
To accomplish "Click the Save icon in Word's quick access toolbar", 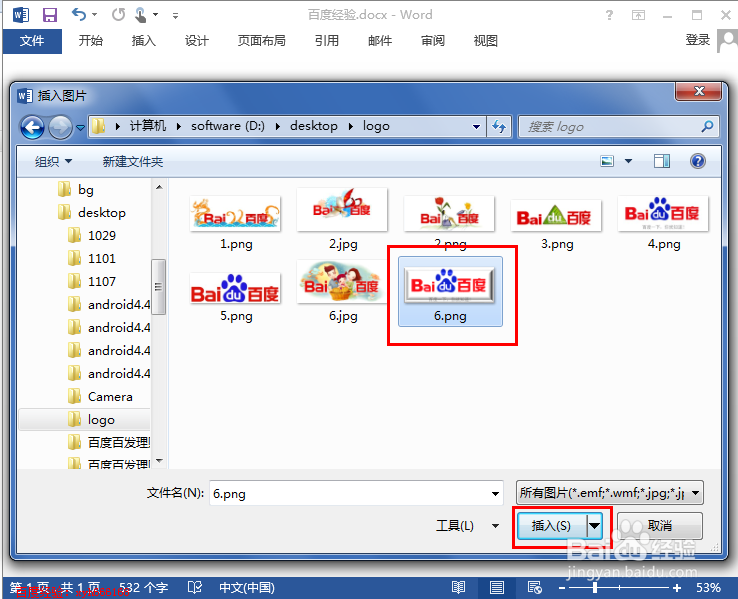I will (49, 15).
